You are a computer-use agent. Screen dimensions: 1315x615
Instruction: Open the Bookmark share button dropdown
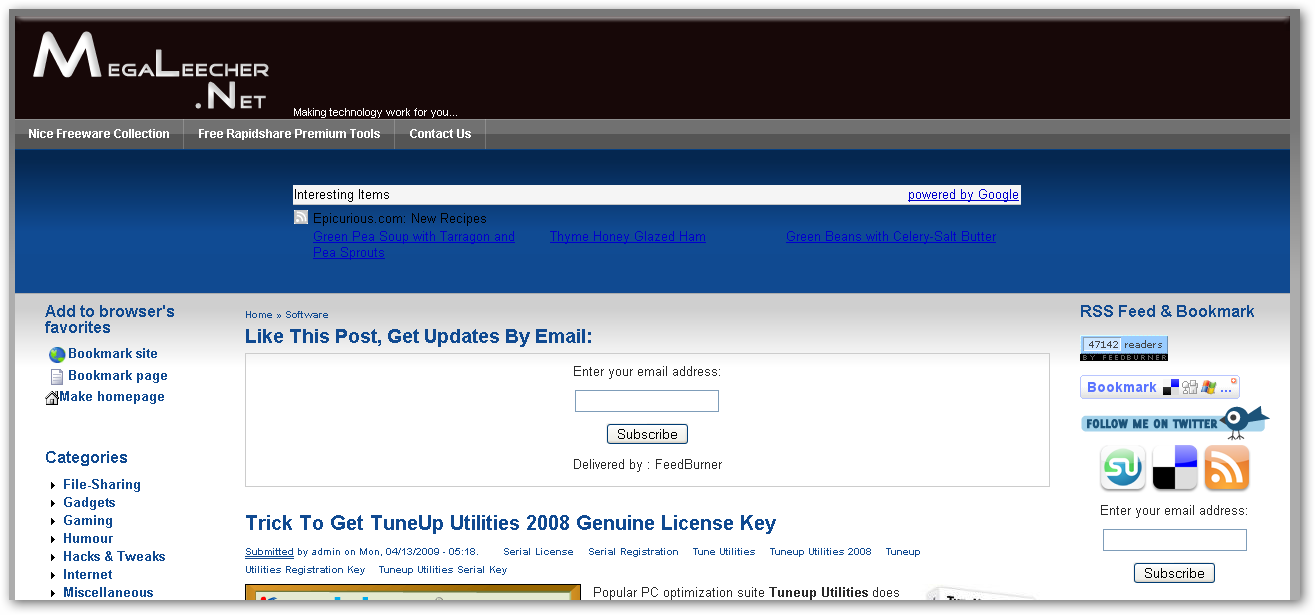point(1159,387)
